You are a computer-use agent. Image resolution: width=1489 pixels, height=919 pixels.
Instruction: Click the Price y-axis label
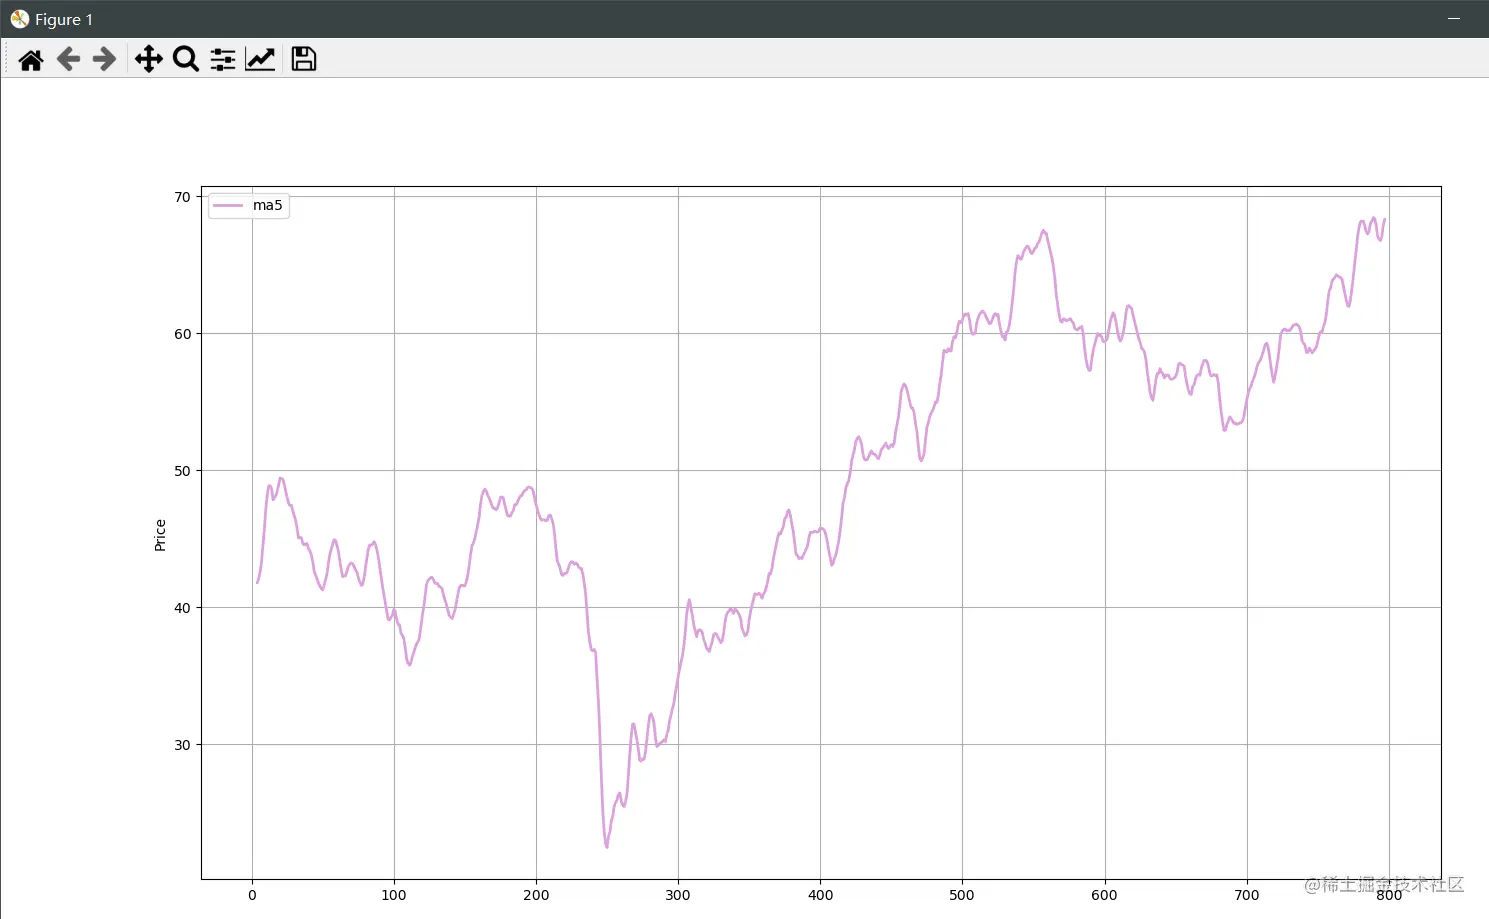[160, 535]
